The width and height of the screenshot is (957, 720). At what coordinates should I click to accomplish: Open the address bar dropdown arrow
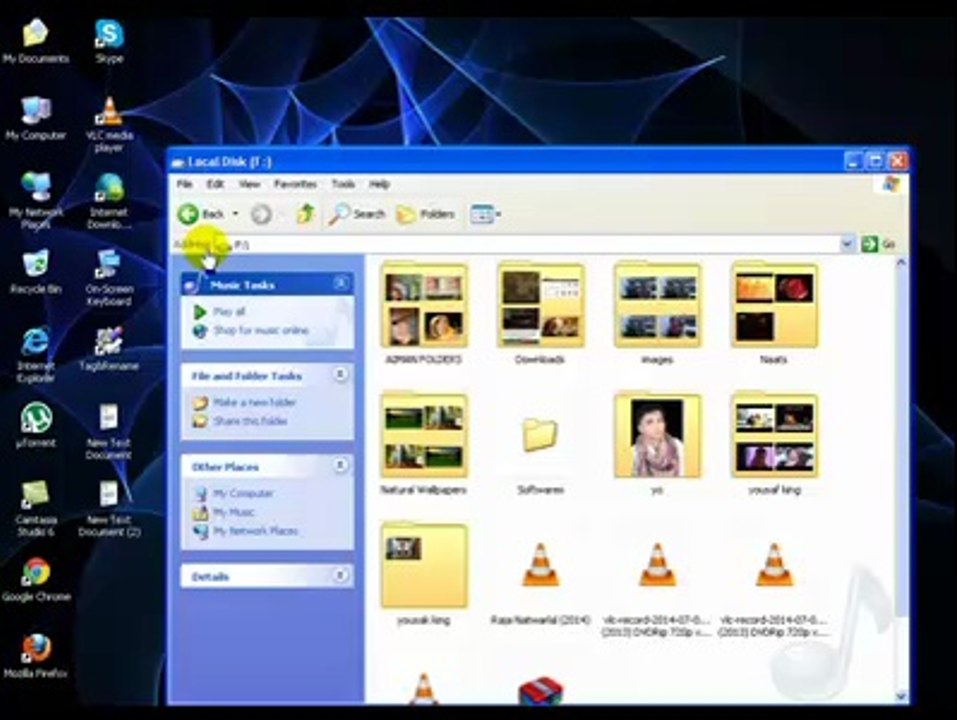point(847,244)
